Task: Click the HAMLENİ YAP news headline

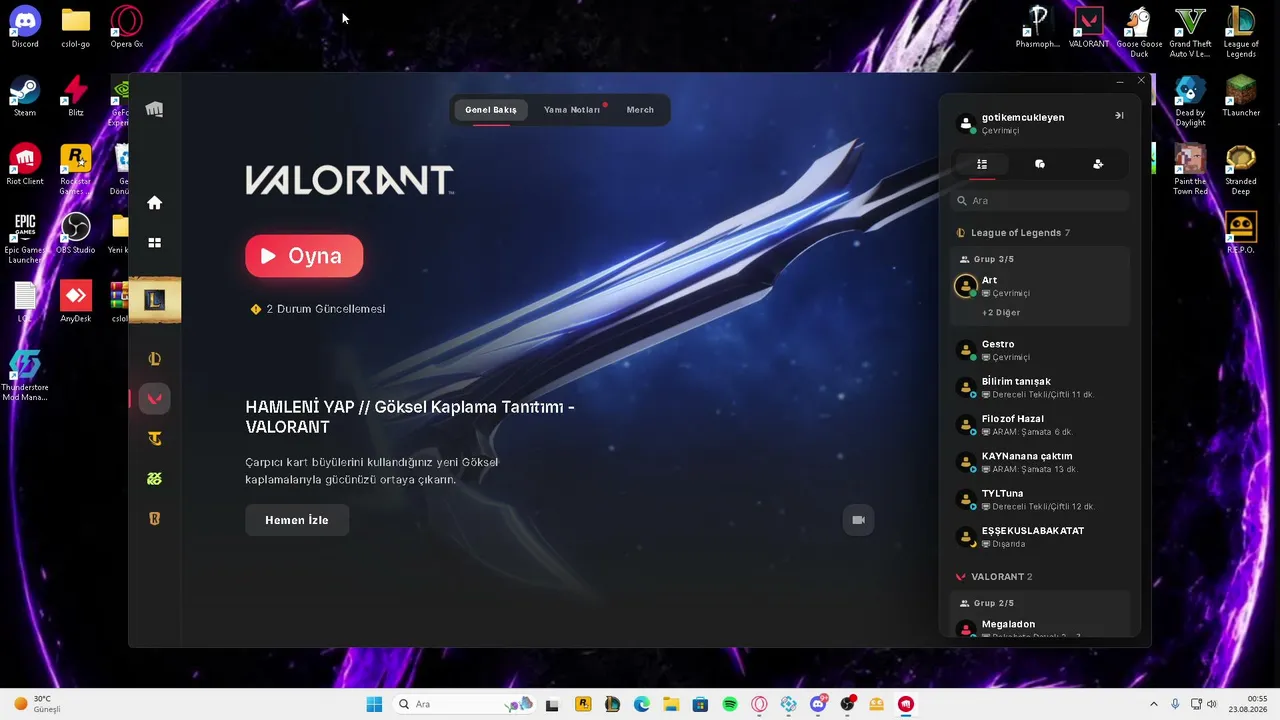Action: [410, 417]
